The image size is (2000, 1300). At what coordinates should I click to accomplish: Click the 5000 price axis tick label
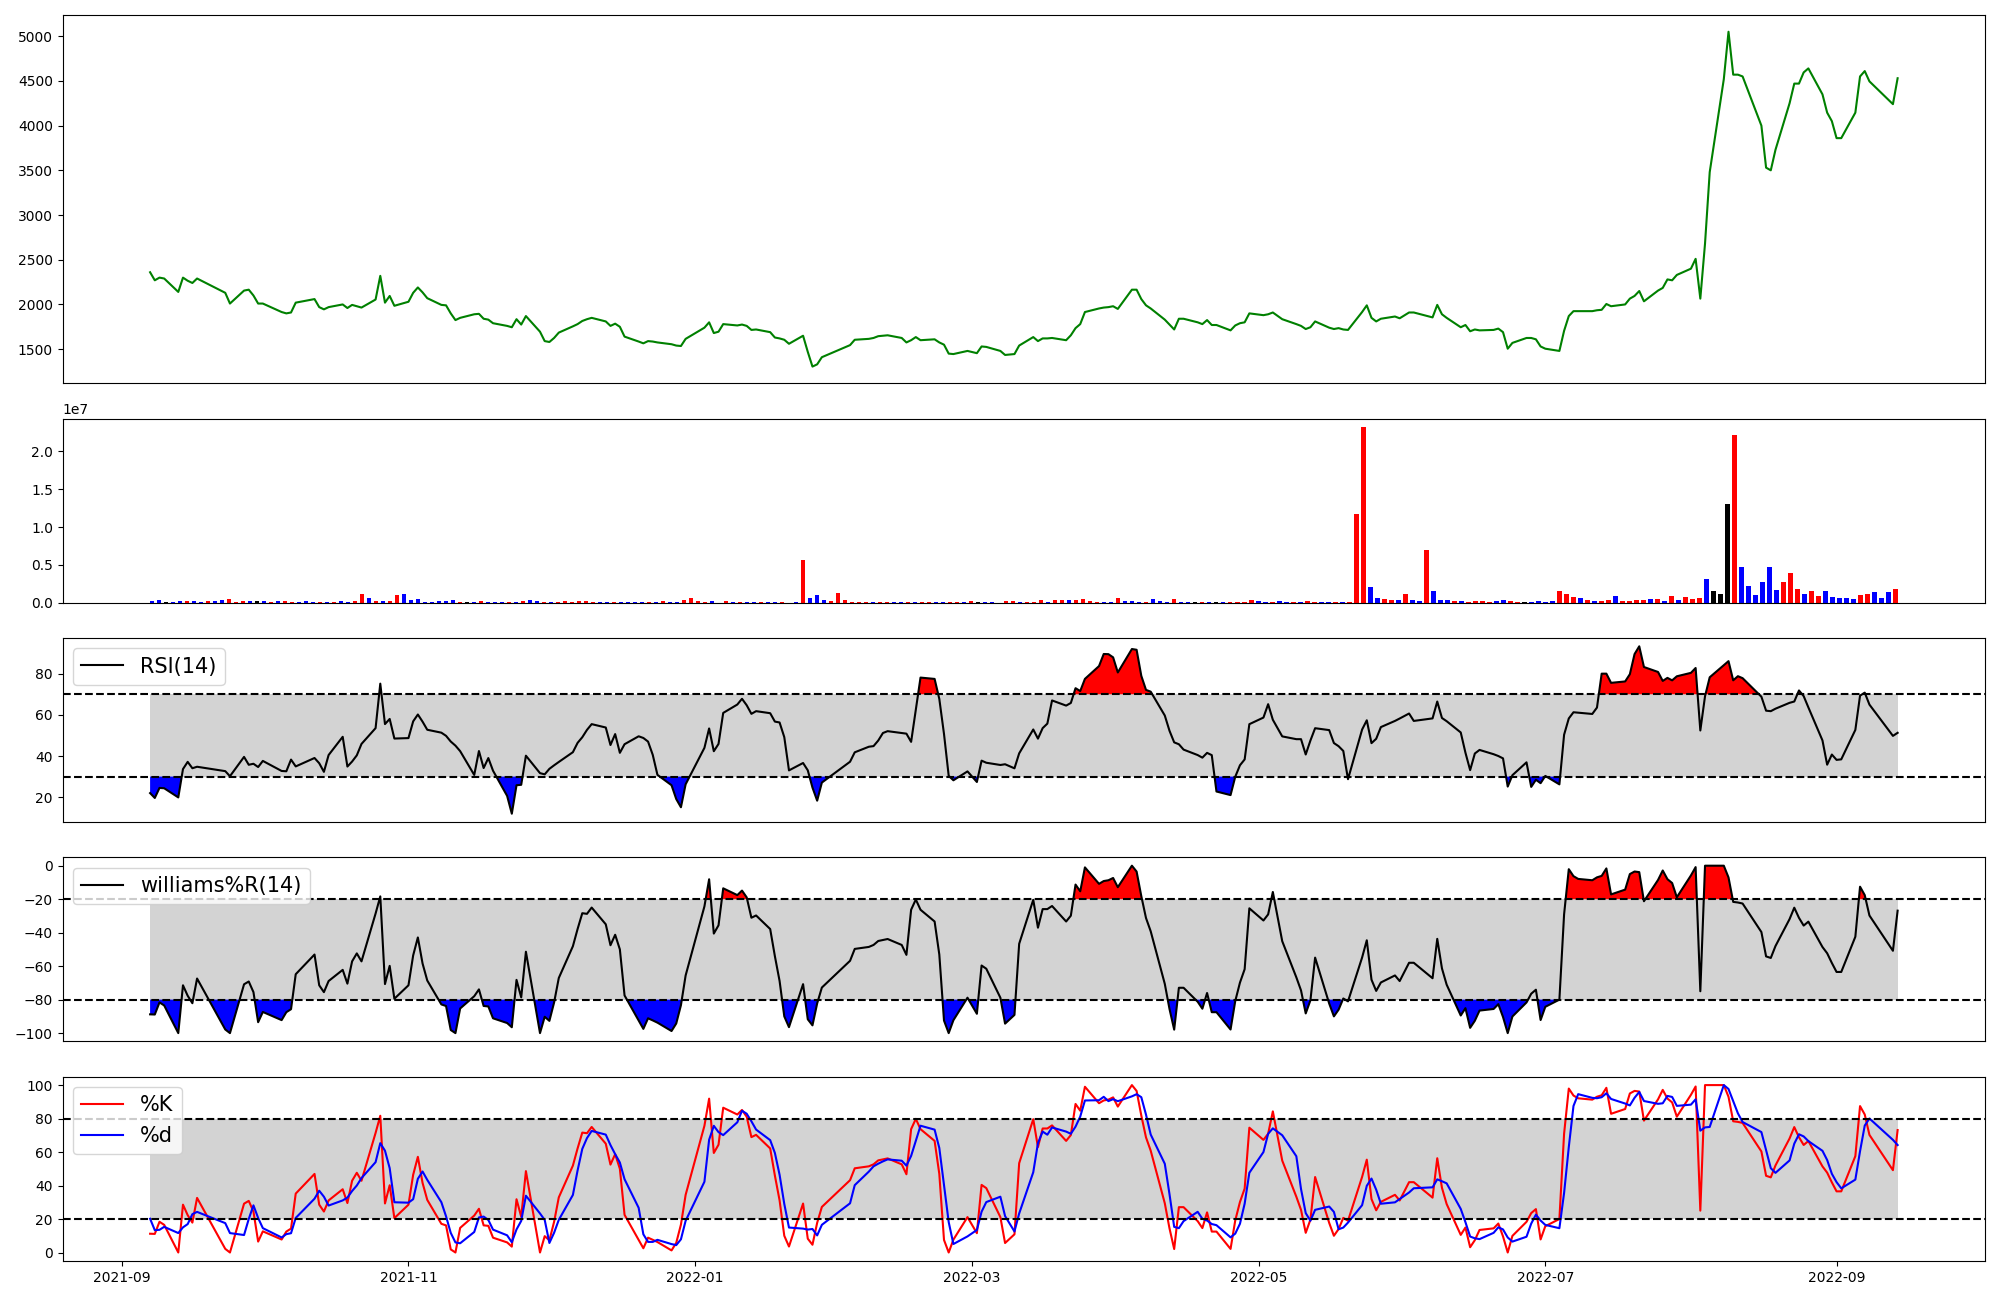[35, 37]
